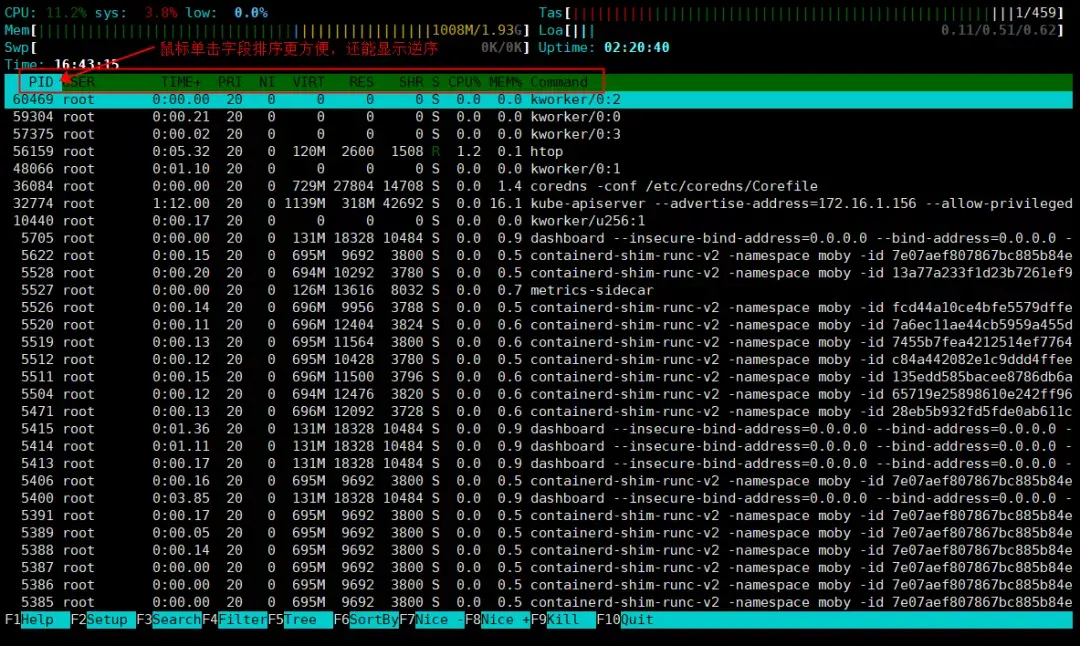Select the coredns process row, PID 36084
This screenshot has width=1080, height=646.
[x=539, y=186]
